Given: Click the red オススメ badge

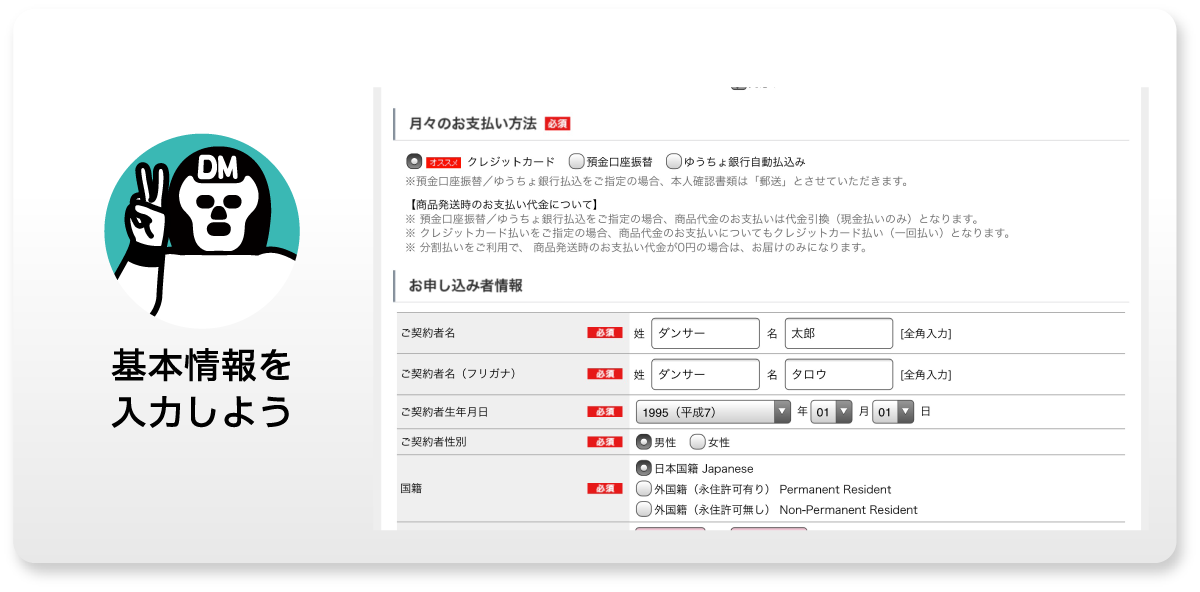Looking at the screenshot, I should pos(443,162).
